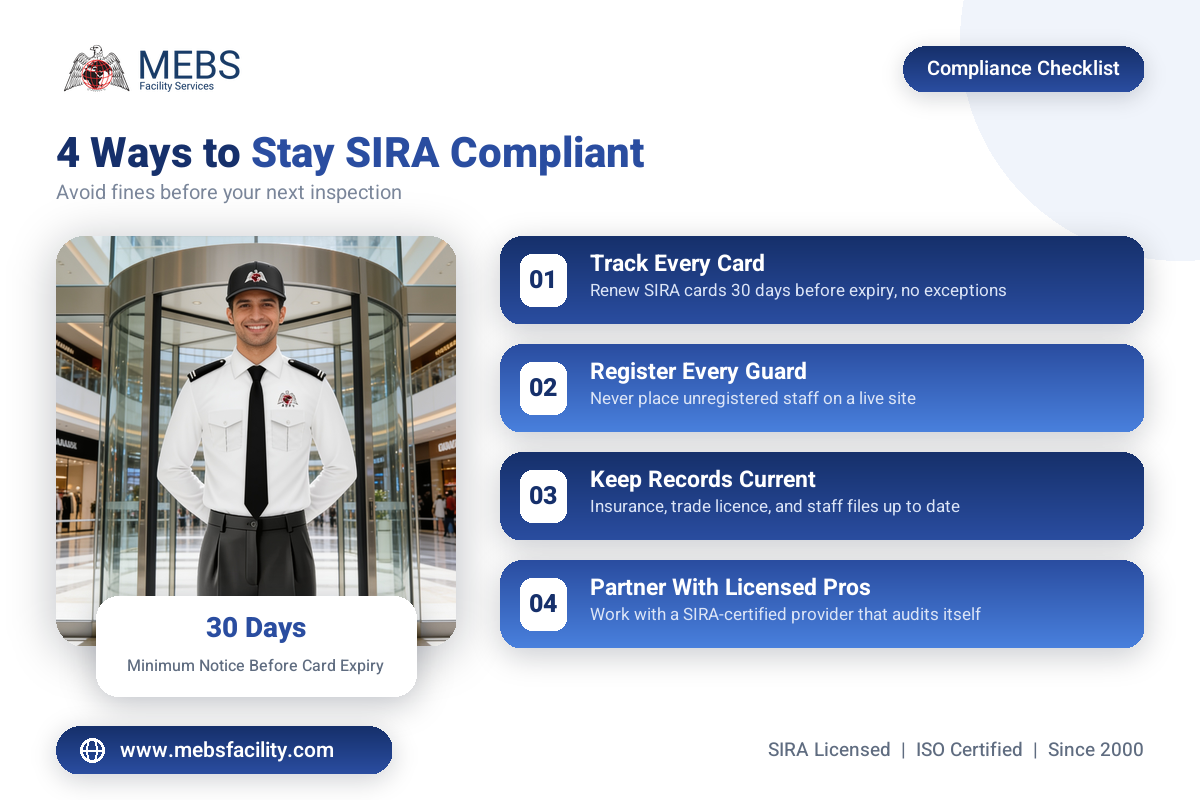This screenshot has height=800, width=1200.
Task: Click 'Never place unregistered staff on a live site'
Action: pos(753,398)
